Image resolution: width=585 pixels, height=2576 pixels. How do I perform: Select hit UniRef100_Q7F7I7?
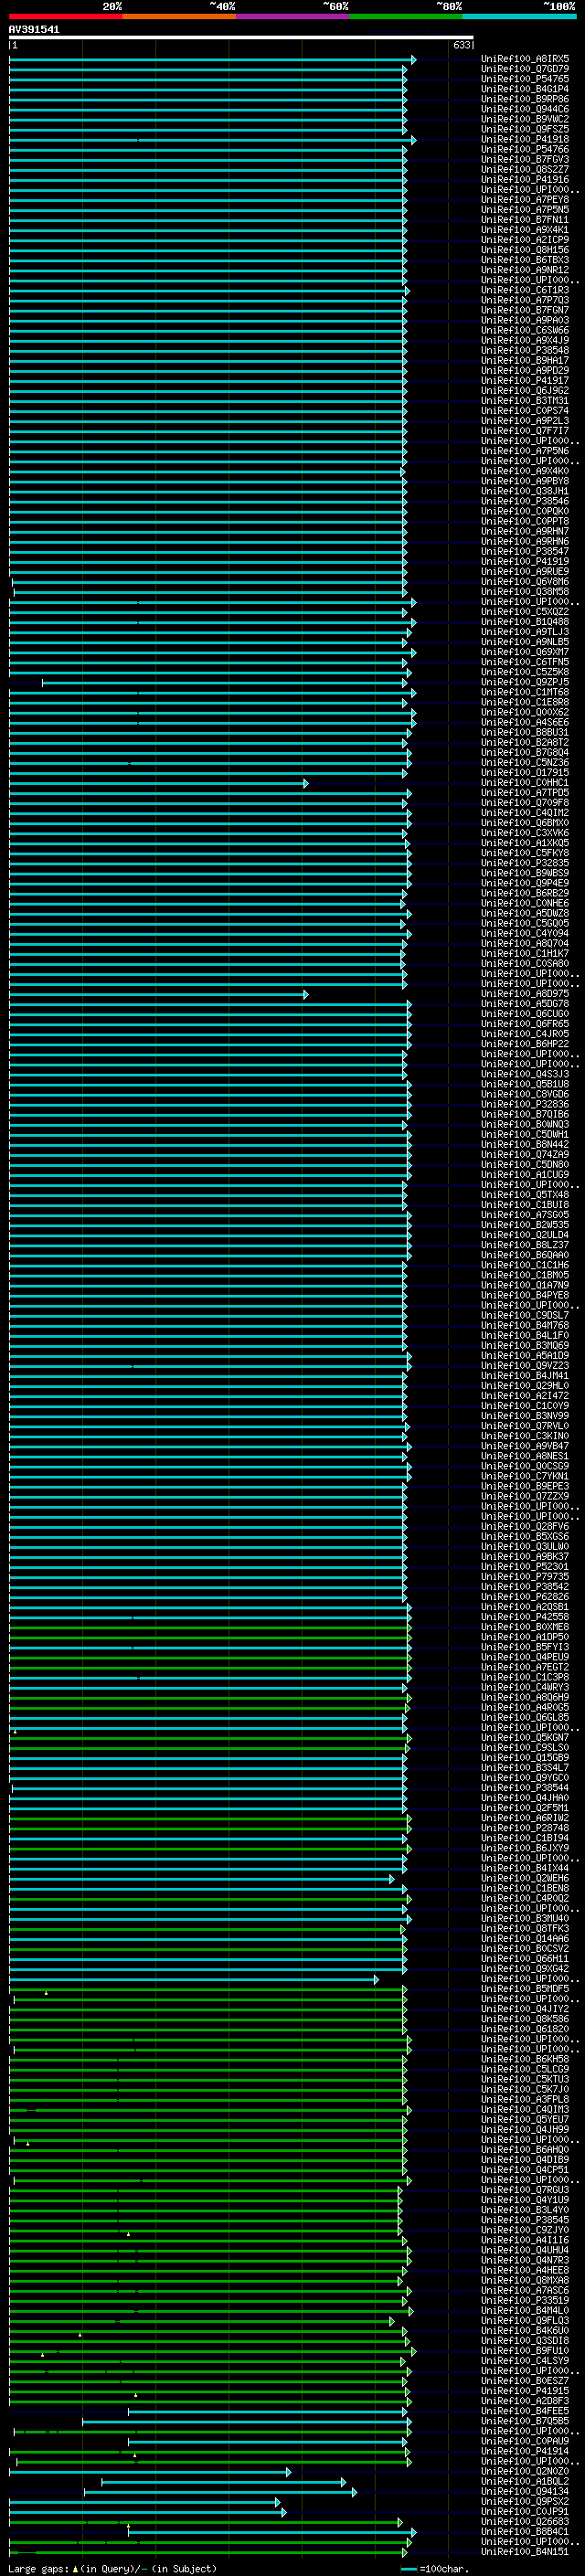click(x=525, y=432)
